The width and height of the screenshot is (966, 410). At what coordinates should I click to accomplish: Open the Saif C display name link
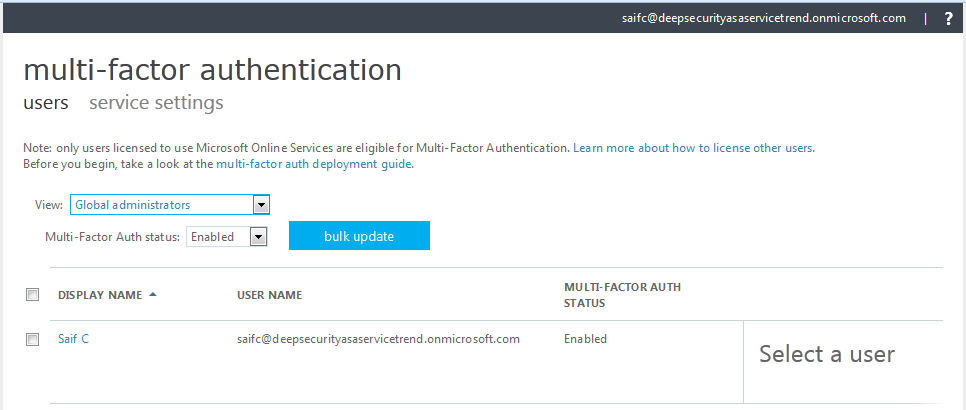click(x=73, y=339)
